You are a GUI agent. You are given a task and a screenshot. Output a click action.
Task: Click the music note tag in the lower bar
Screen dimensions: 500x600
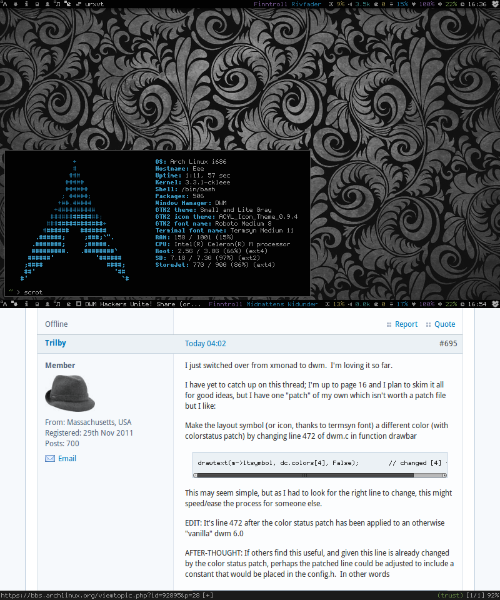pyautogui.click(x=58, y=304)
